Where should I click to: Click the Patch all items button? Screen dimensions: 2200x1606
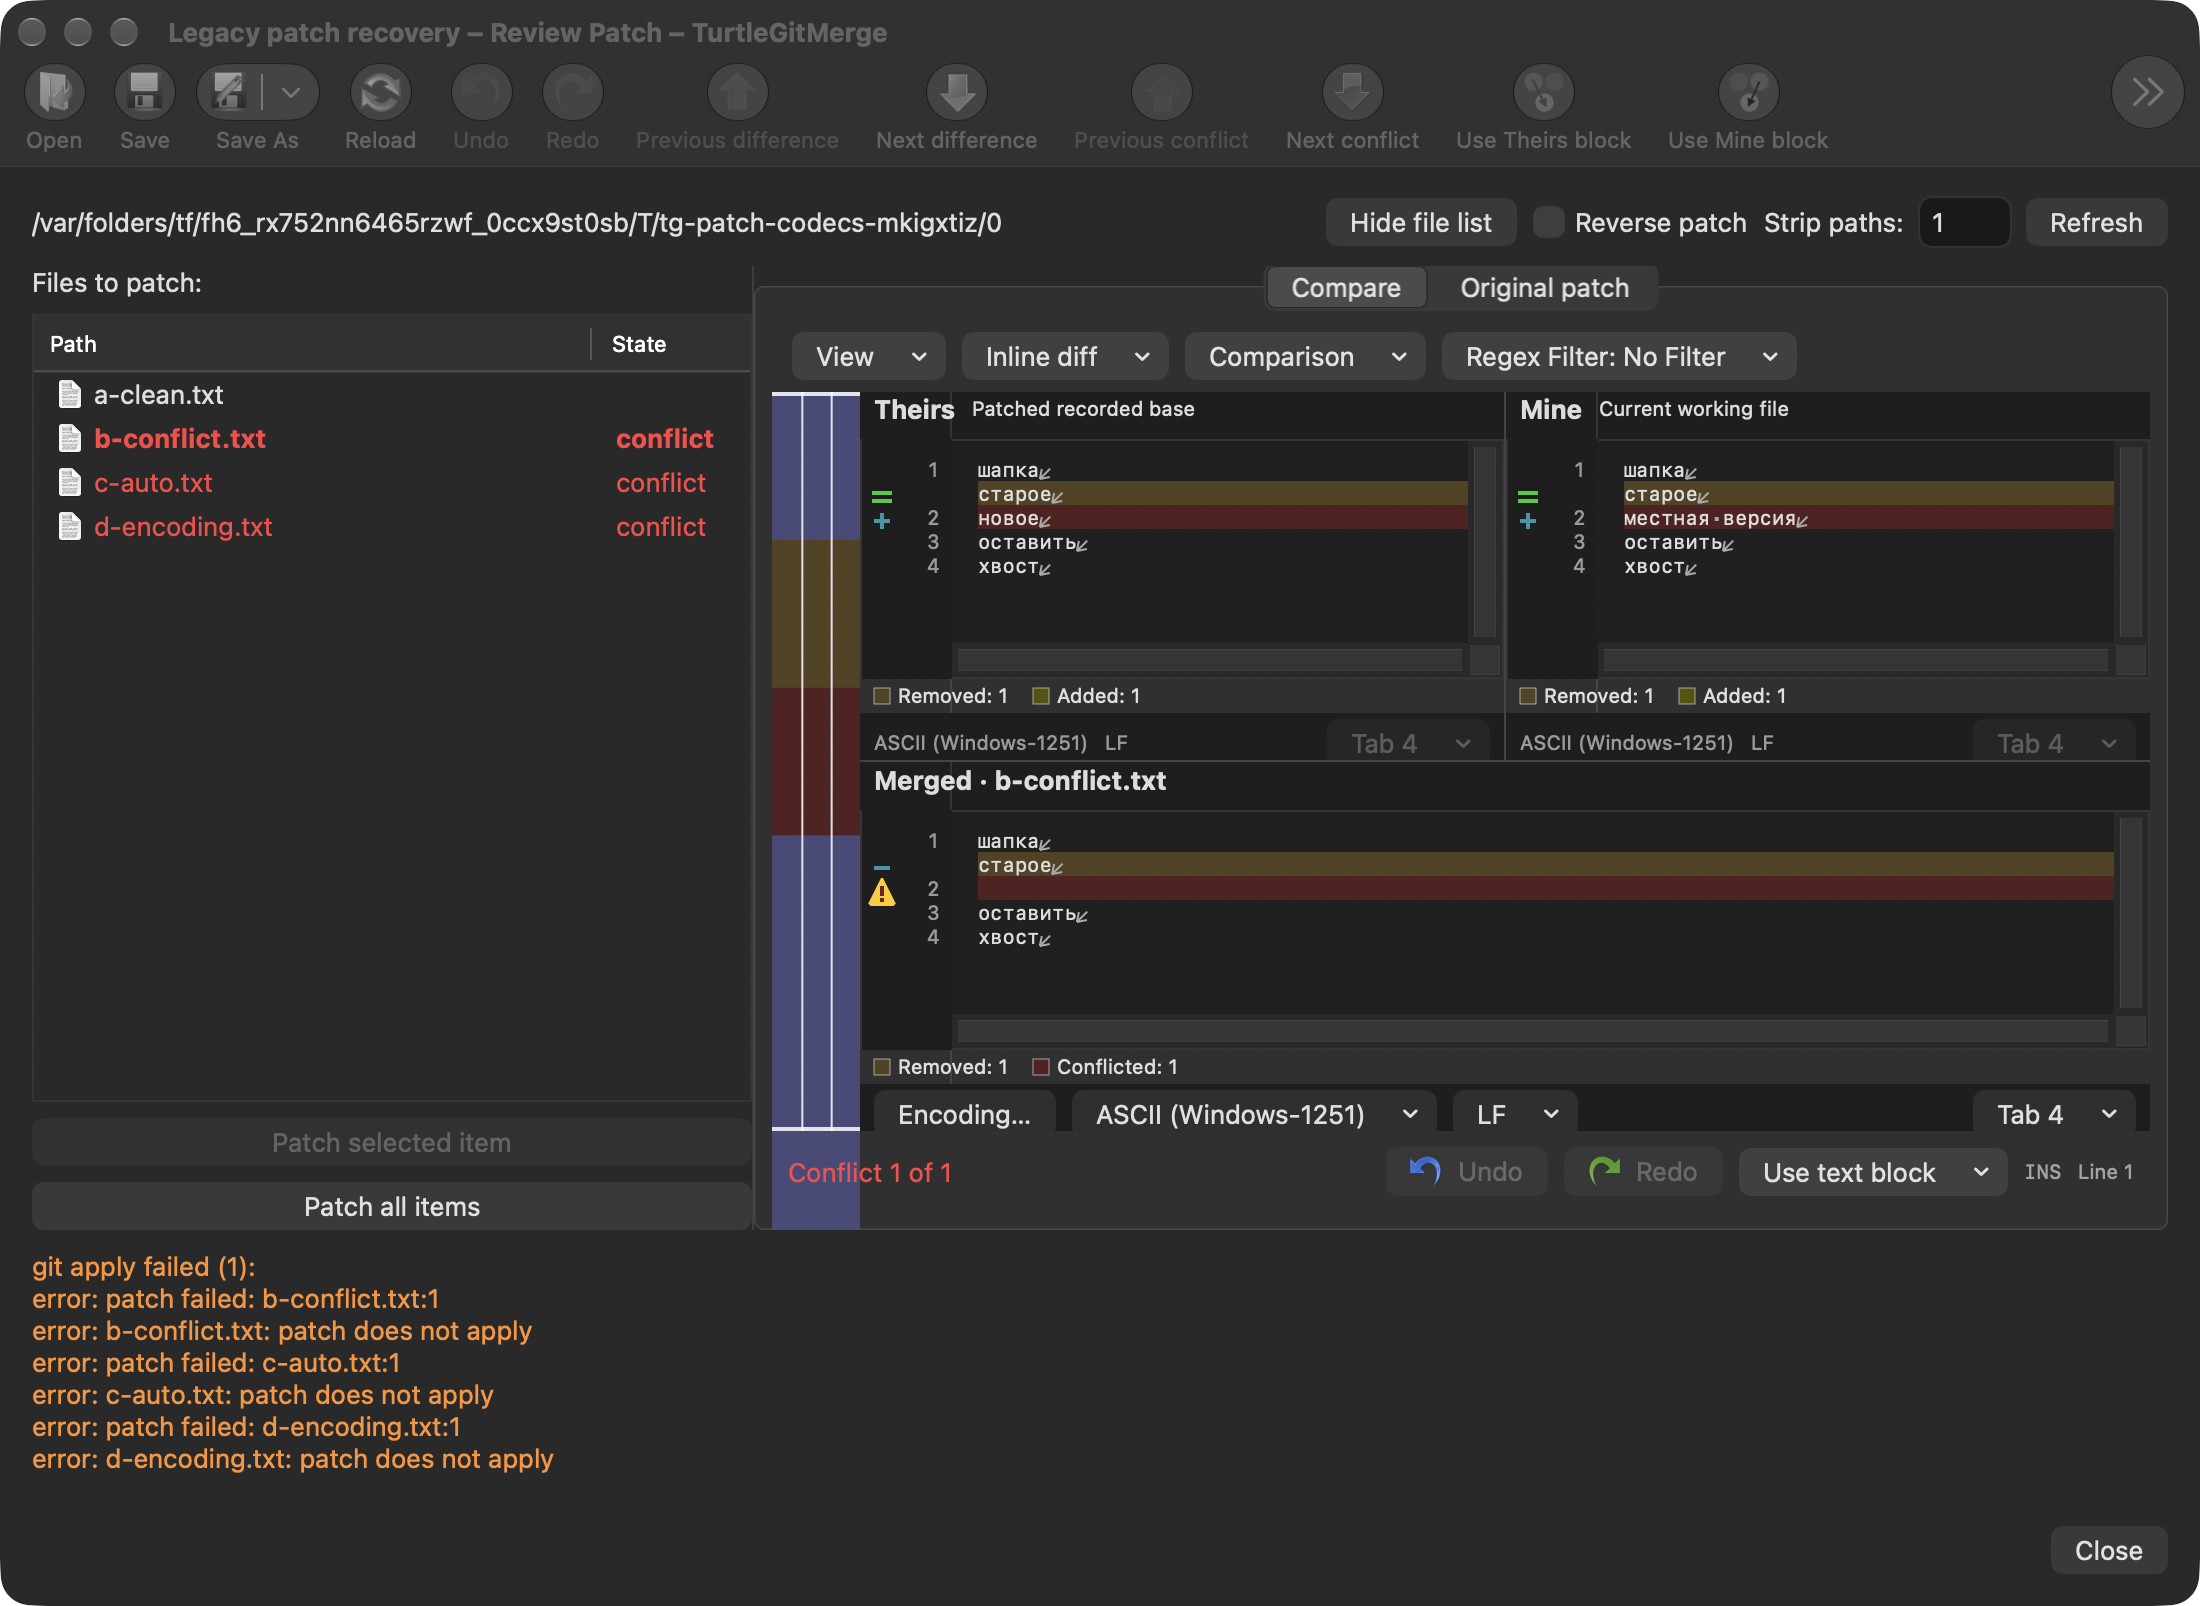tap(392, 1207)
